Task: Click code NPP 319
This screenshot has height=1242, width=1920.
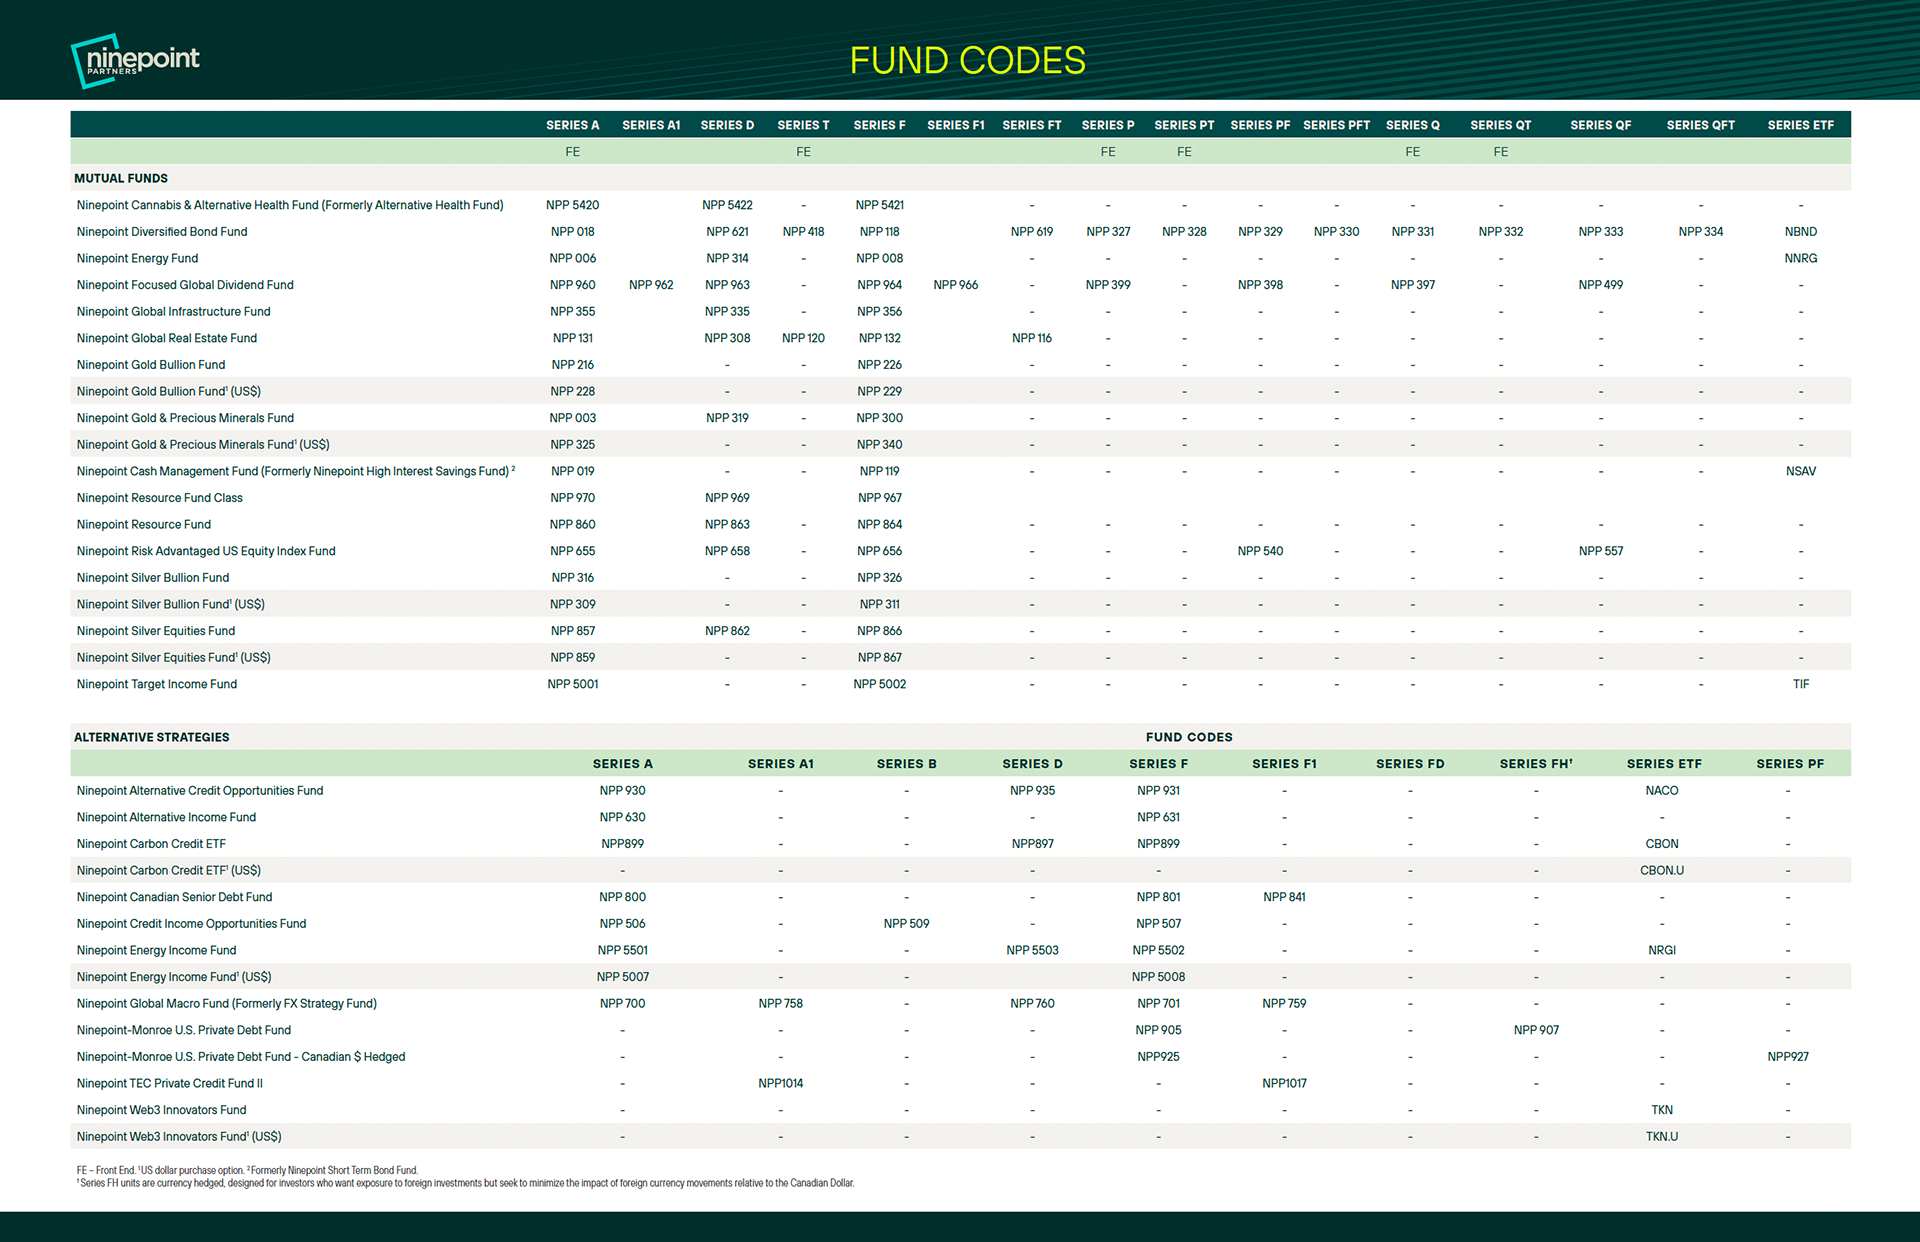Action: point(727,418)
